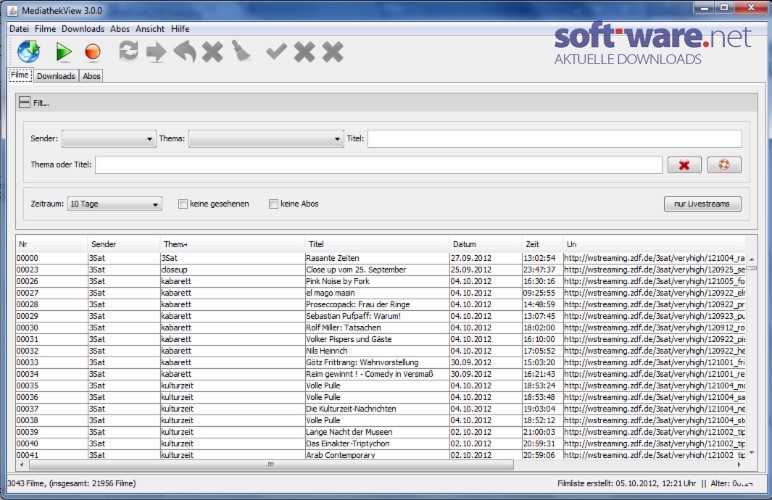
Task: Select row Arab Contemporary
Action: click(380, 455)
